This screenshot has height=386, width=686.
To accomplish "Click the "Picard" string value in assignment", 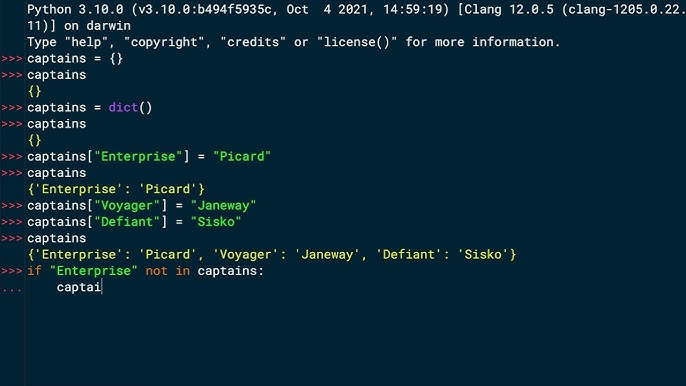I will pos(242,156).
